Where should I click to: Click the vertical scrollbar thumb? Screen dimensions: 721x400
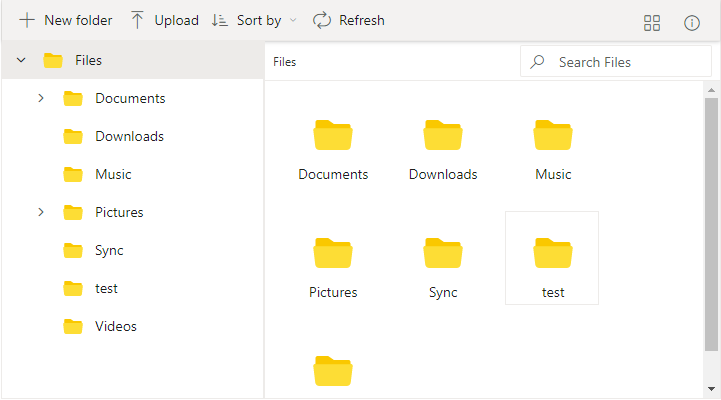pos(711,224)
